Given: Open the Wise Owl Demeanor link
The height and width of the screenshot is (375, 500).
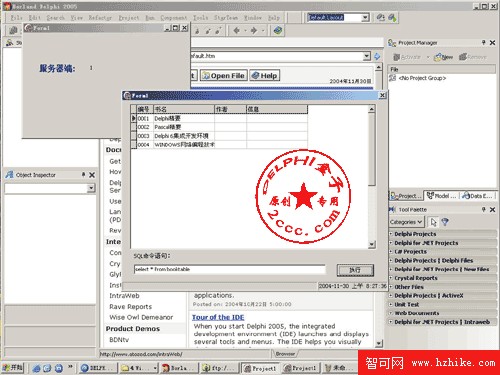Looking at the screenshot, I should pos(141,317).
